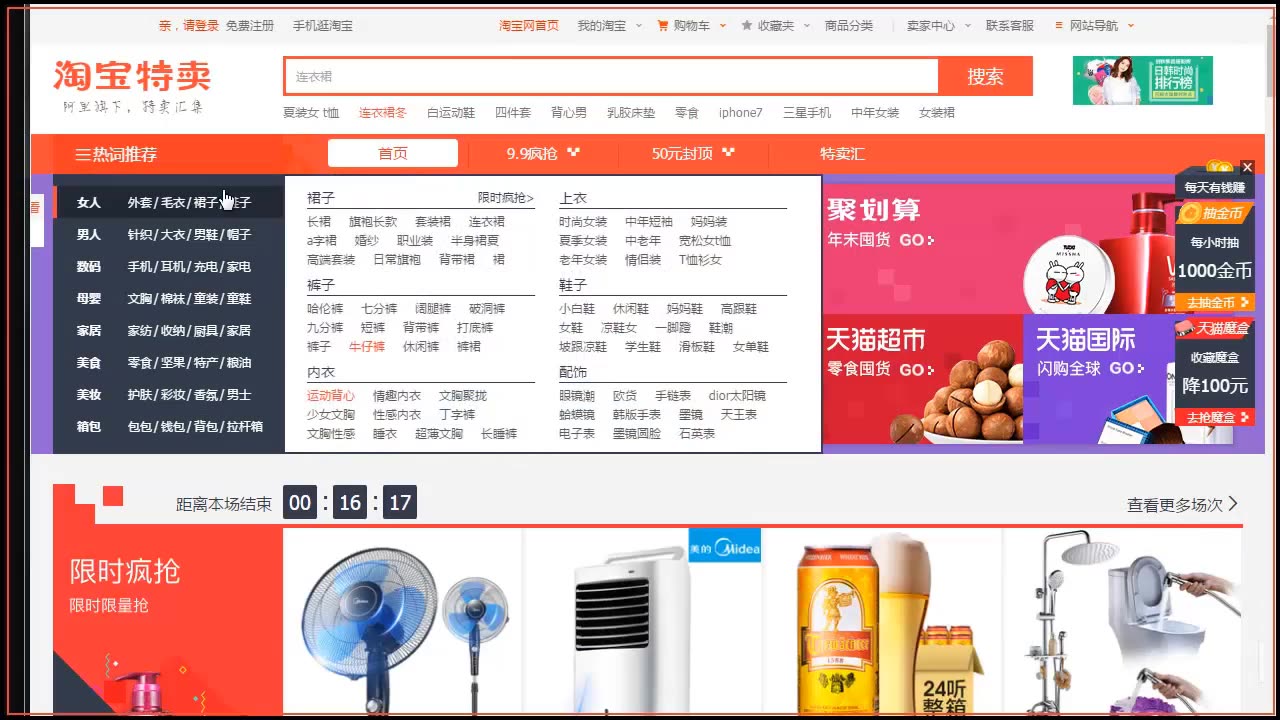Click the 天猫魔盒 icon label

click(1215, 328)
